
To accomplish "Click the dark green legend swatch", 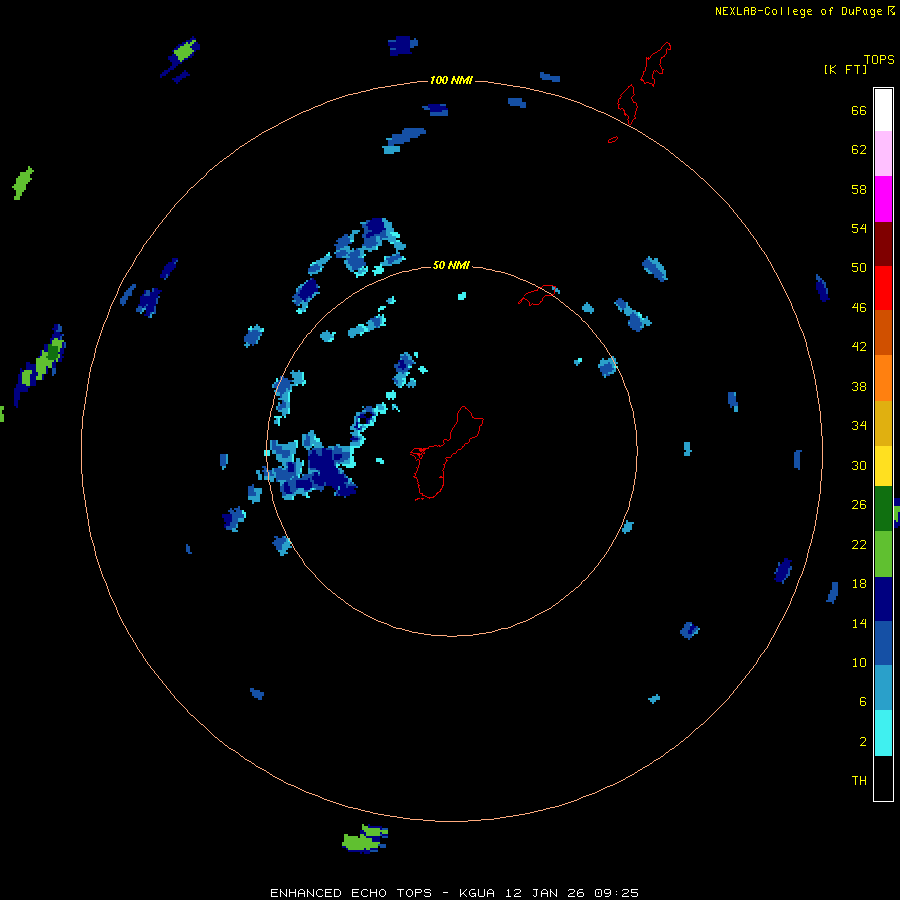I will [883, 509].
